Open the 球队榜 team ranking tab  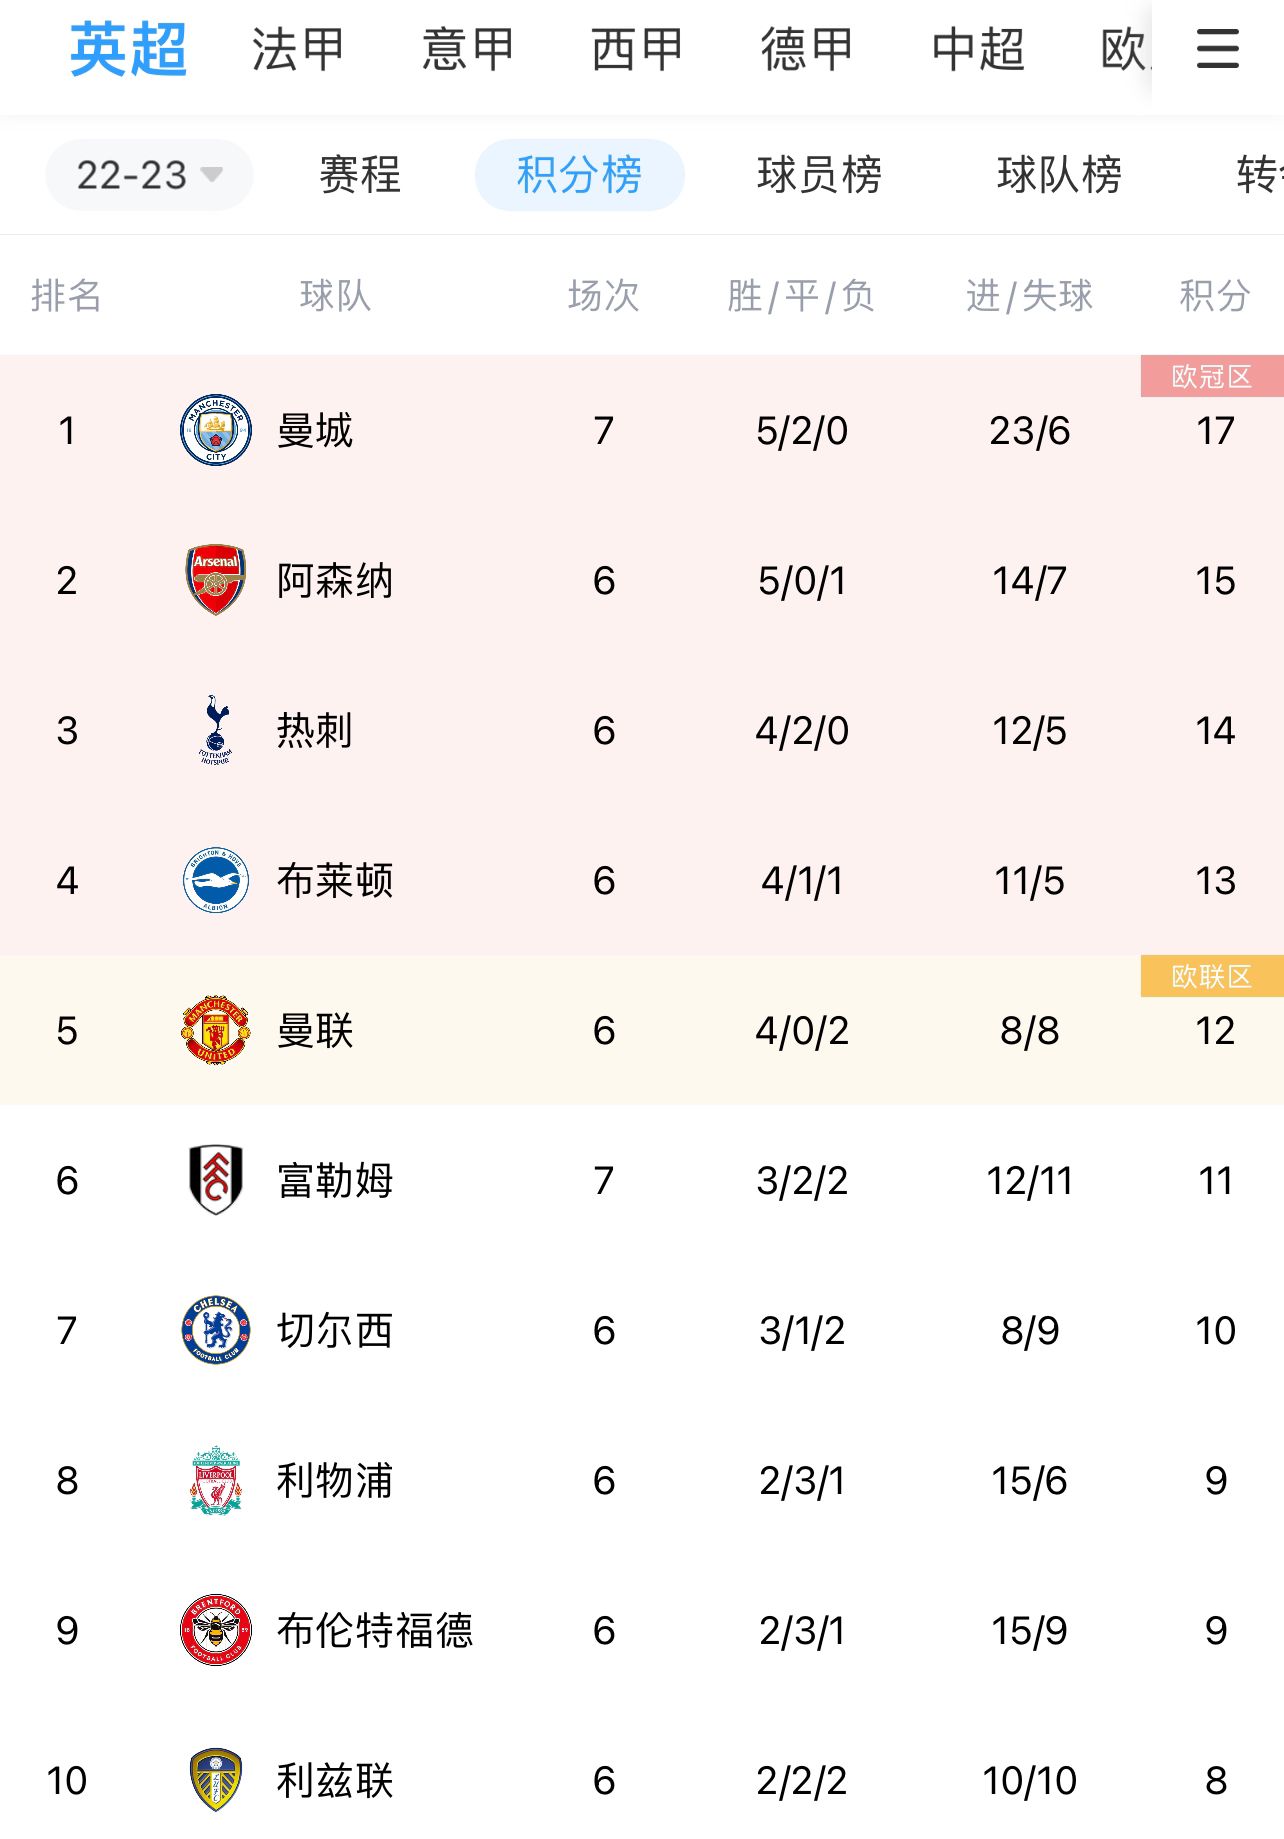point(1059,175)
